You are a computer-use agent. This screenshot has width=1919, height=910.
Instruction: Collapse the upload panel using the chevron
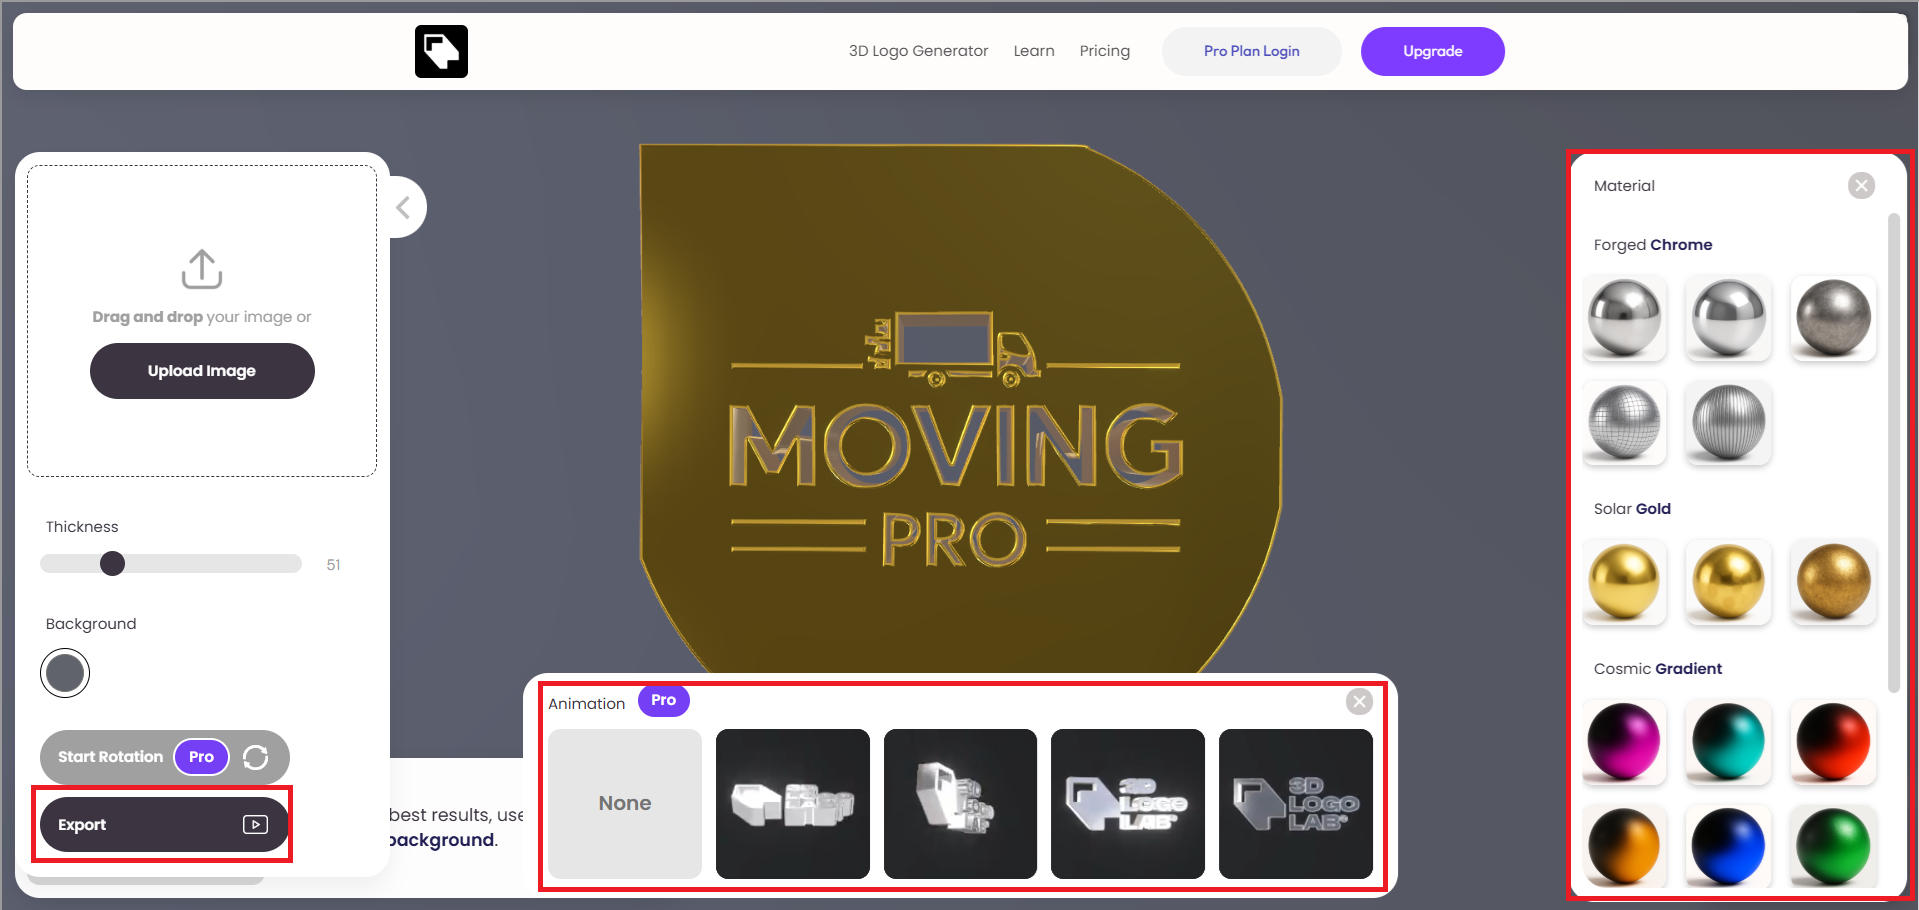point(403,207)
